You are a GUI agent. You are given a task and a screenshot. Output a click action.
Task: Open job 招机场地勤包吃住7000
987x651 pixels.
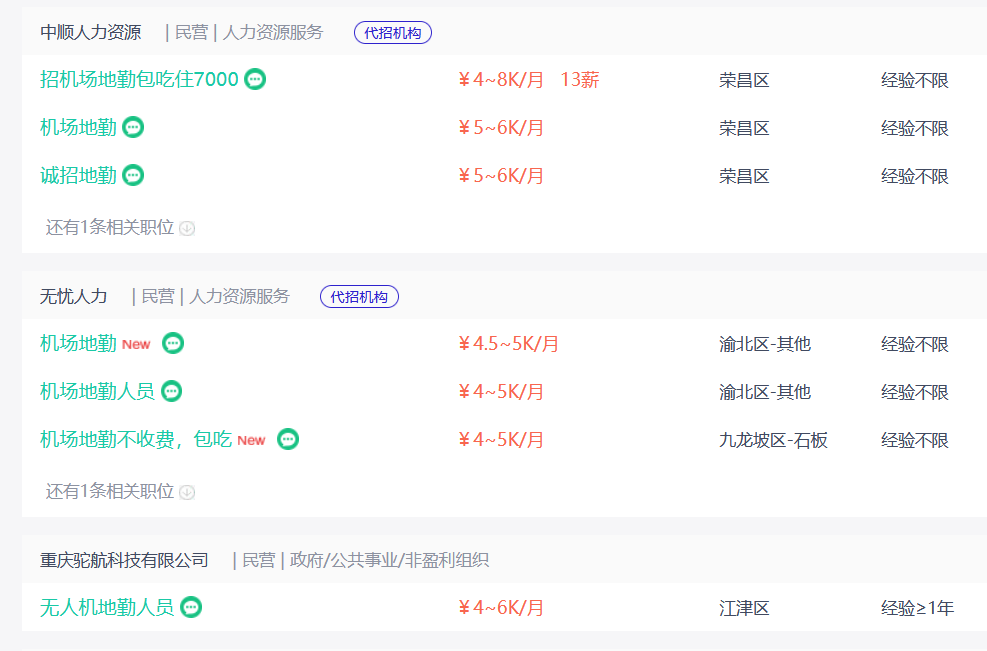point(139,79)
